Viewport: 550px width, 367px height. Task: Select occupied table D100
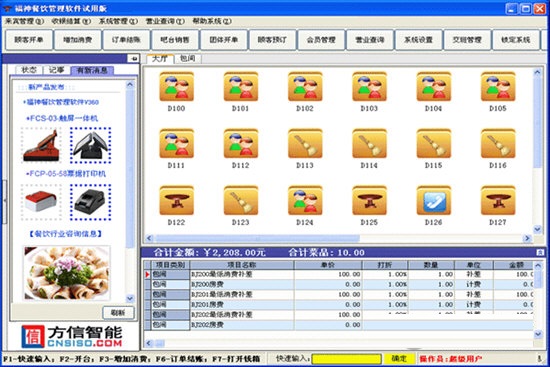[176, 86]
